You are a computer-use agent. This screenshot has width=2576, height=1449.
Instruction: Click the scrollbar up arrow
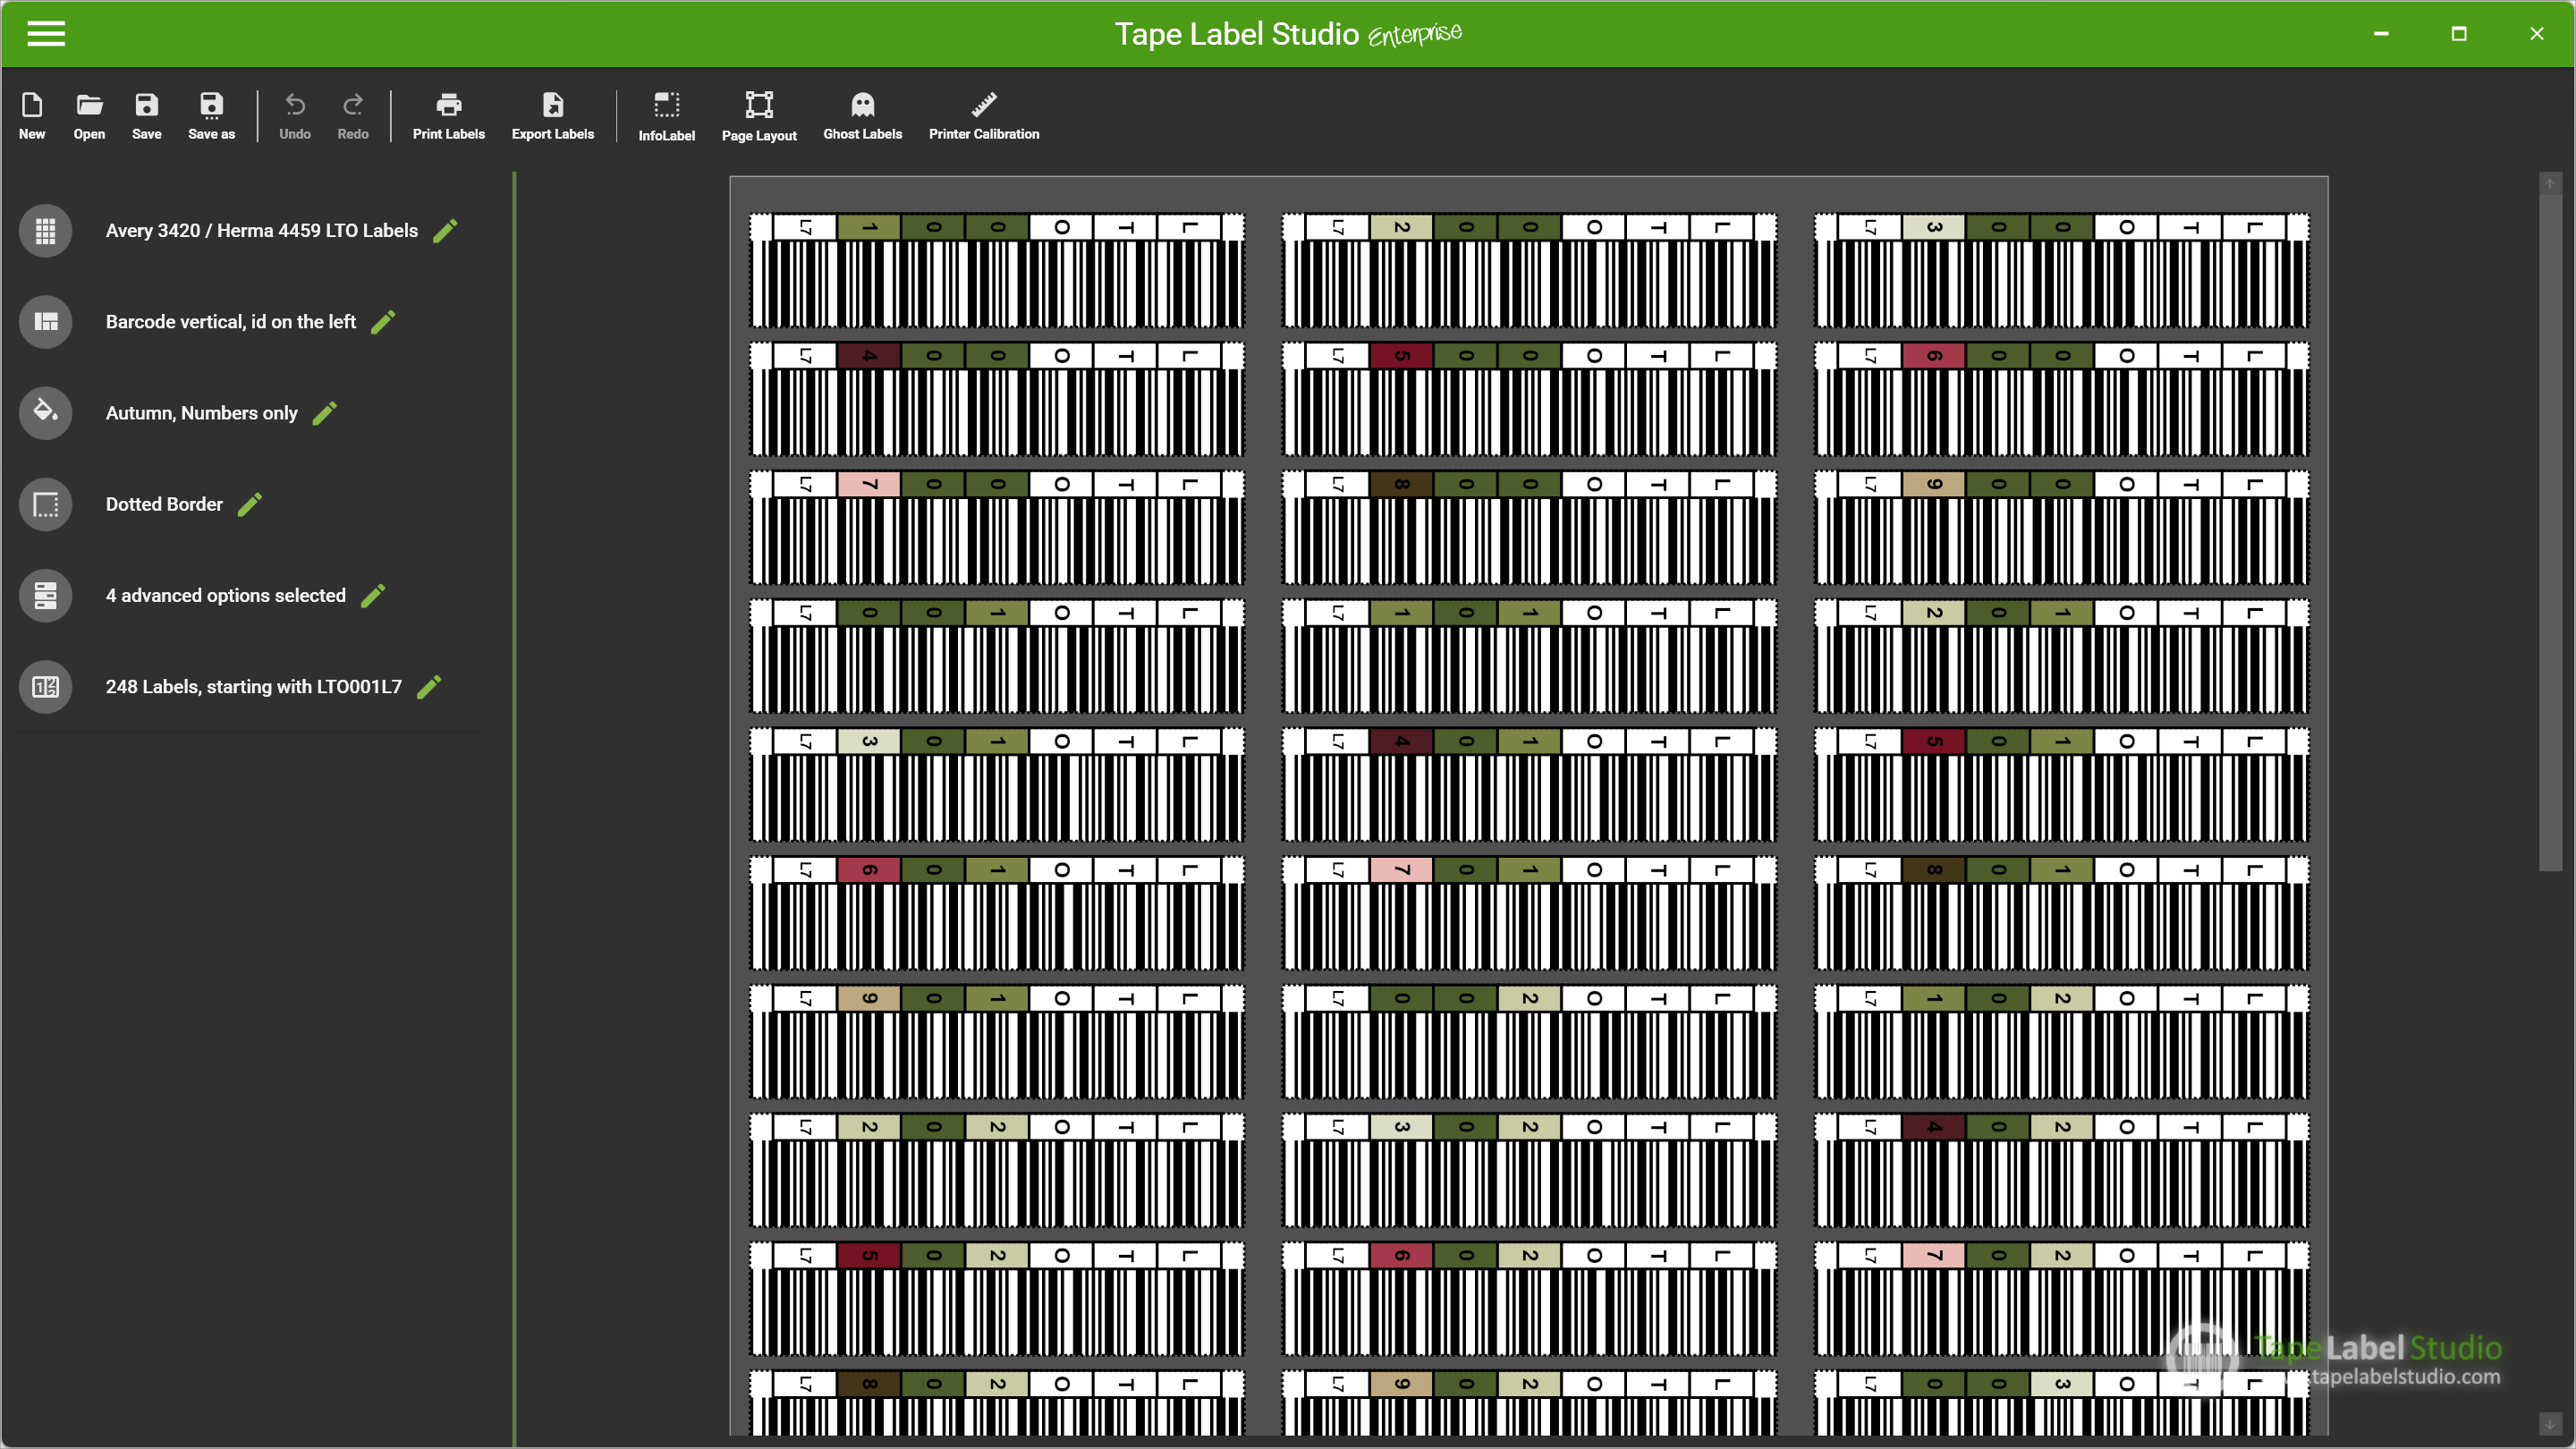coord(2550,184)
